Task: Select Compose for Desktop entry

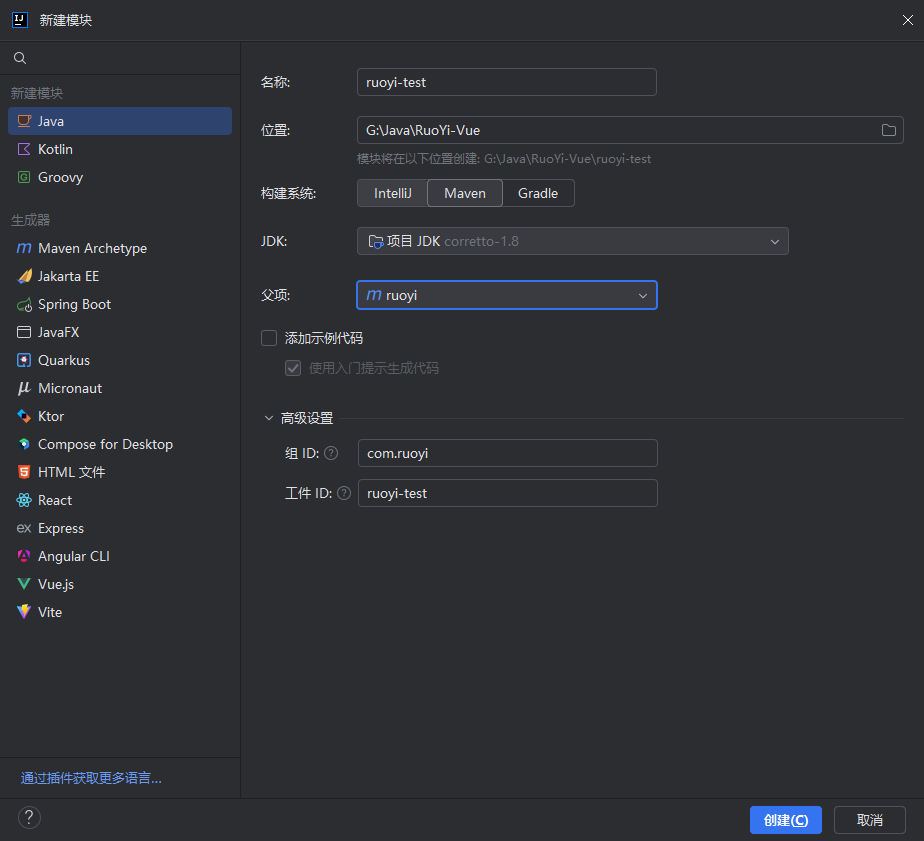Action: pos(120,444)
